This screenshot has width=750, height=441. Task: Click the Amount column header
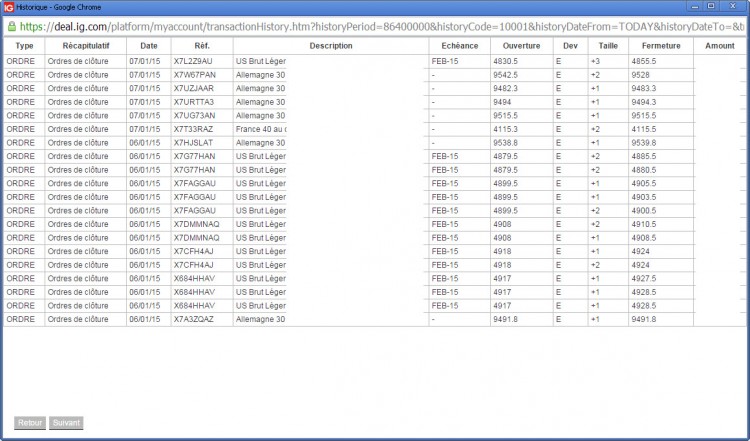pyautogui.click(x=720, y=46)
